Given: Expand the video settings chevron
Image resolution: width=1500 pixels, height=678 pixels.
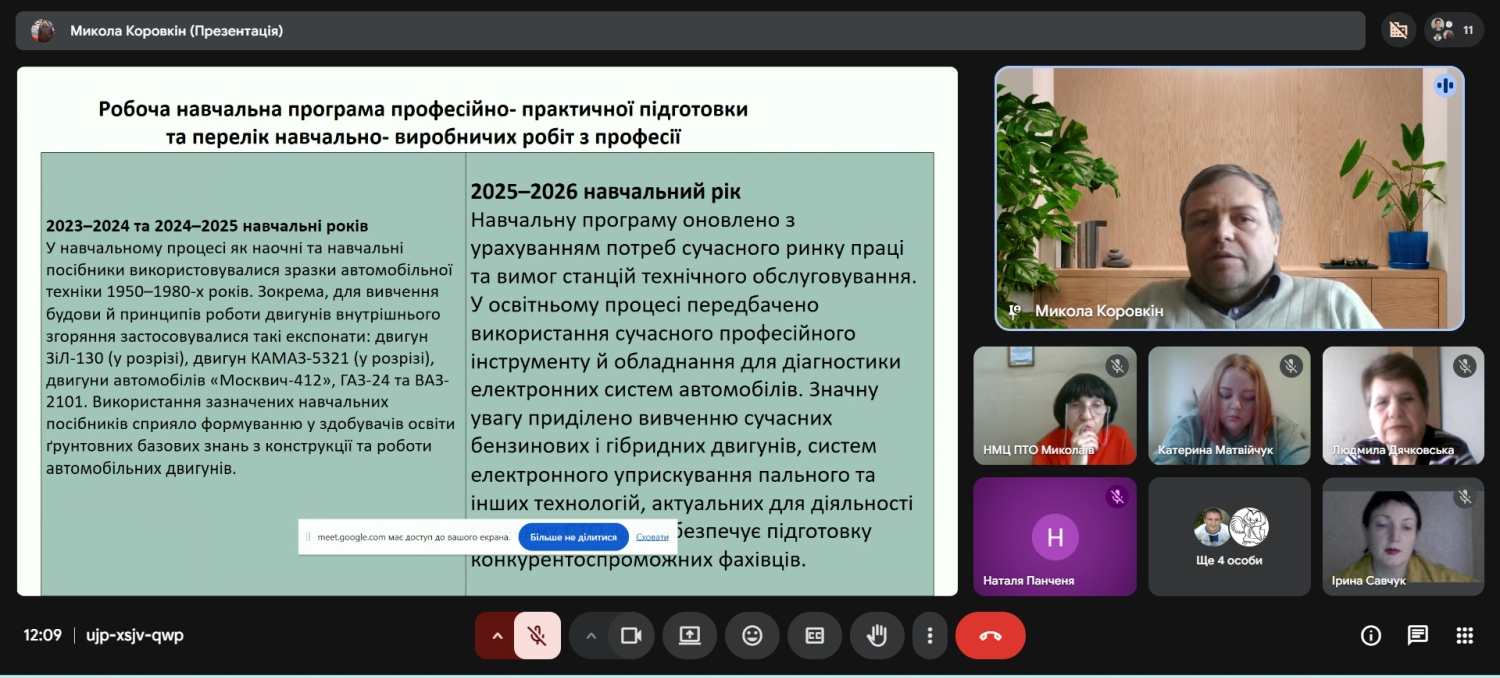Looking at the screenshot, I should 590,635.
